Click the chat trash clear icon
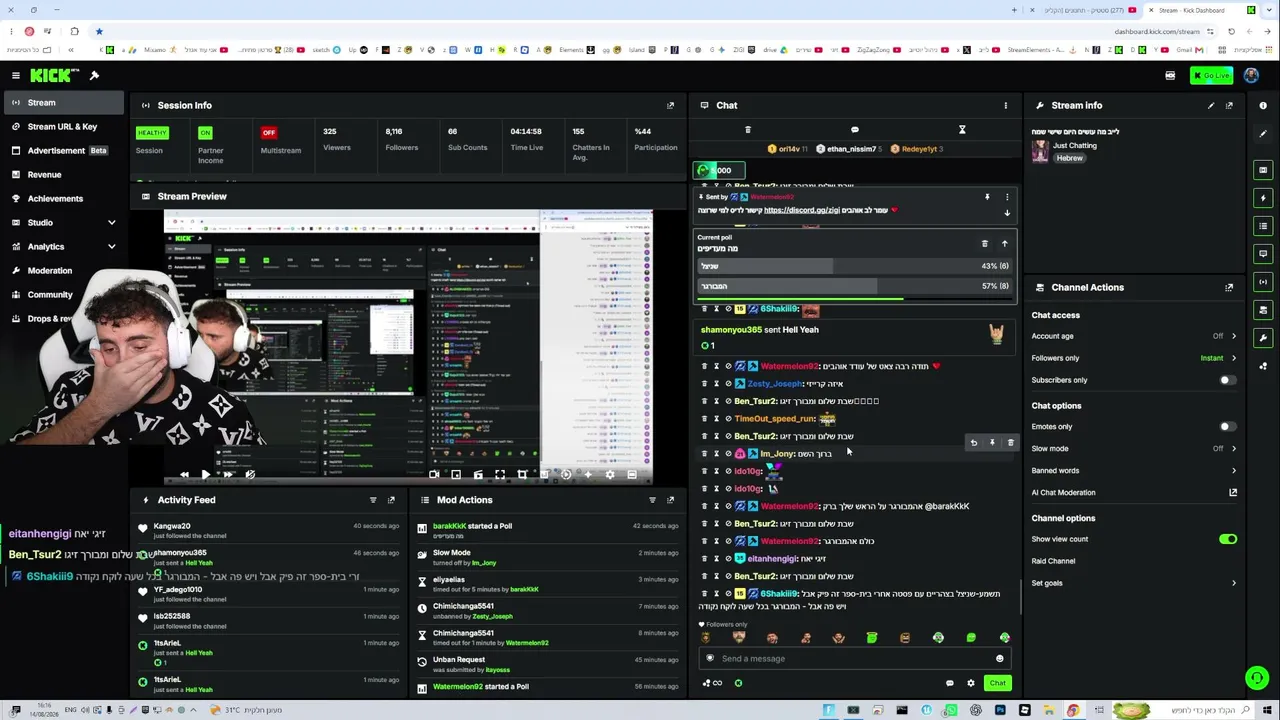Screen dimensions: 1280x720 [748, 130]
